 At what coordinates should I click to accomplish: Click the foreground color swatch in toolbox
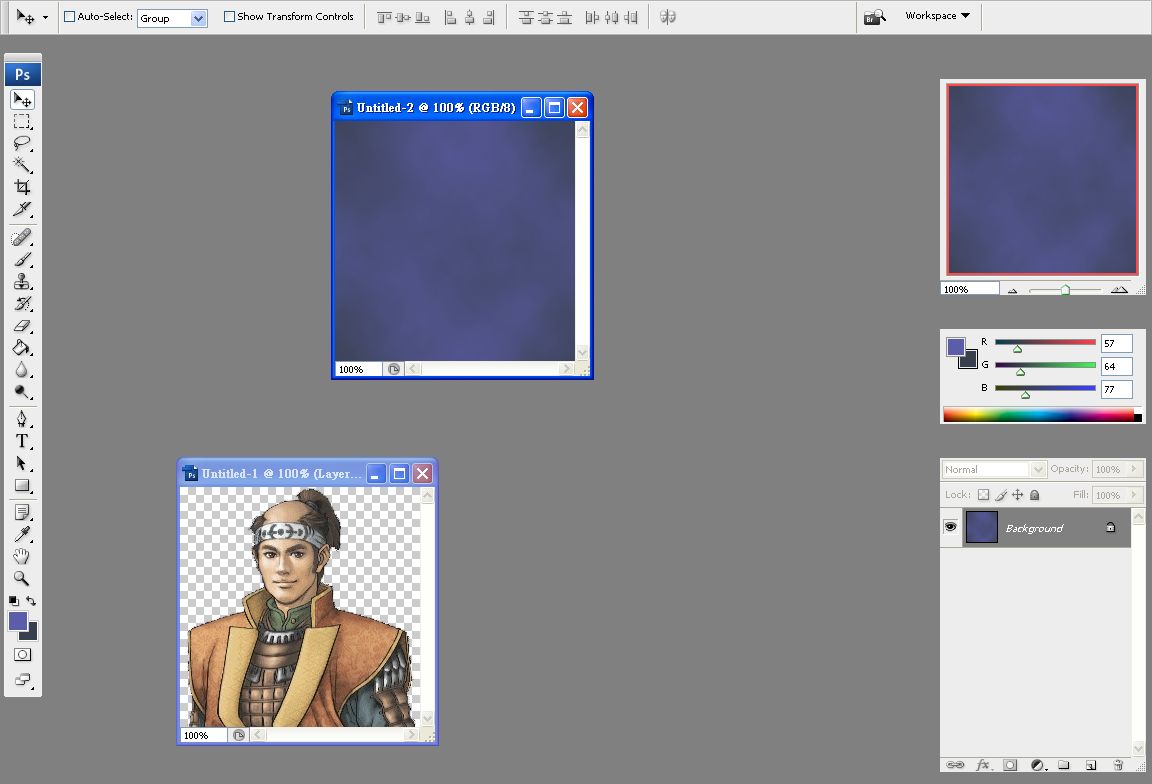18,621
